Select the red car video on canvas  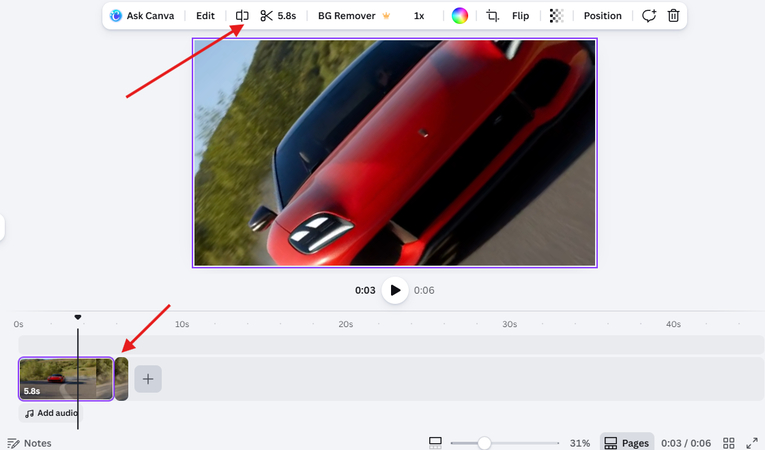pyautogui.click(x=395, y=153)
